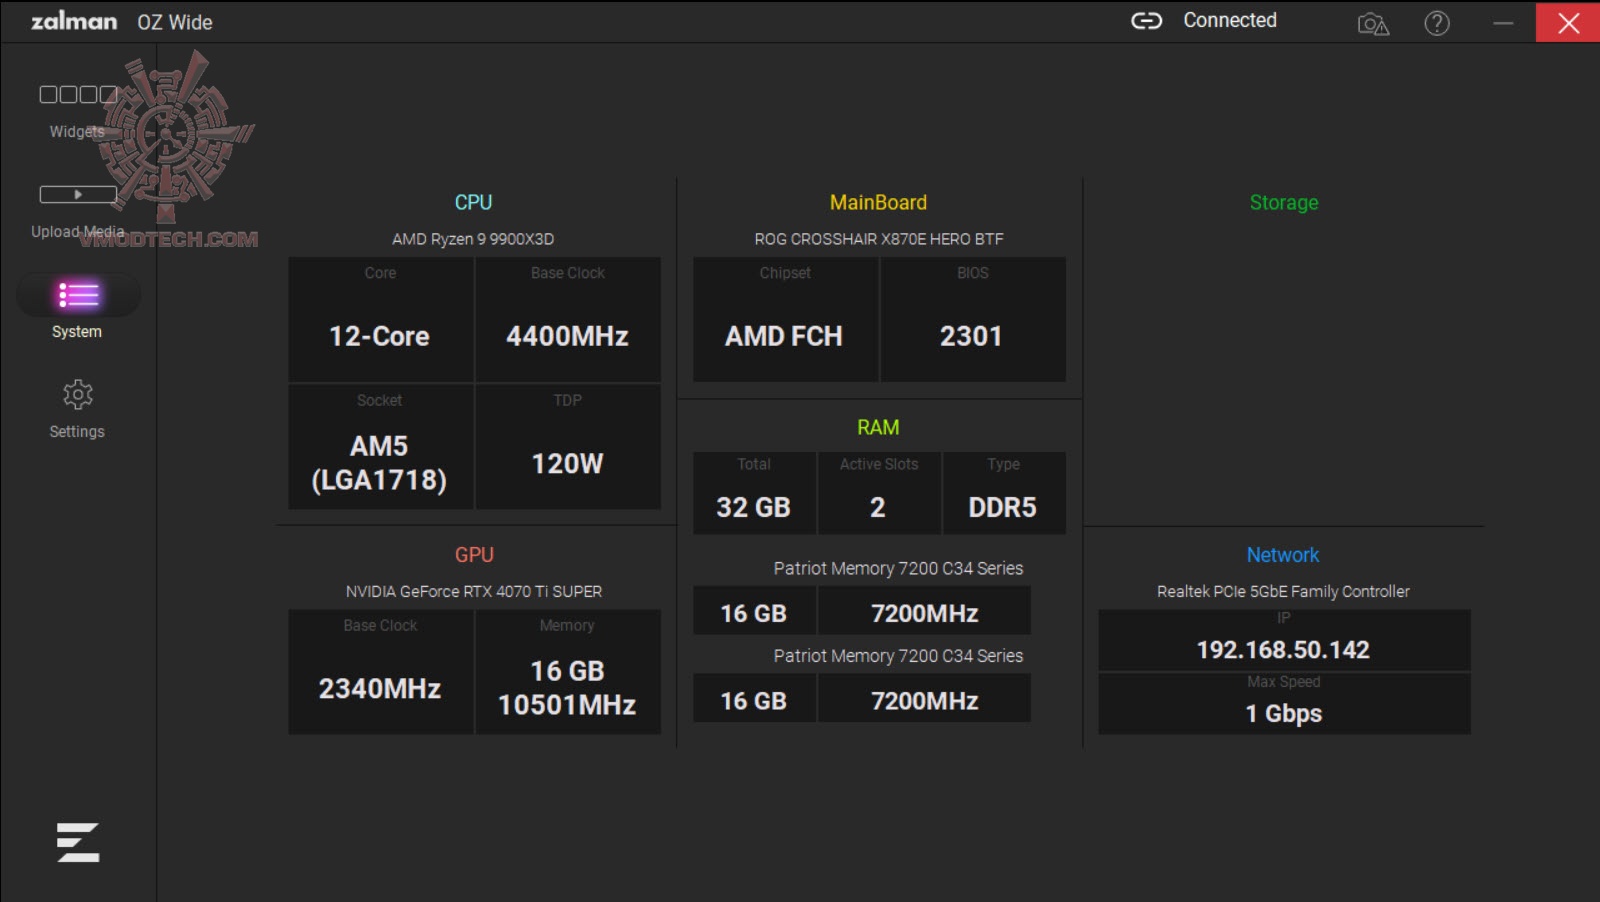Click the 120W TDP value
1600x902 pixels.
(567, 464)
